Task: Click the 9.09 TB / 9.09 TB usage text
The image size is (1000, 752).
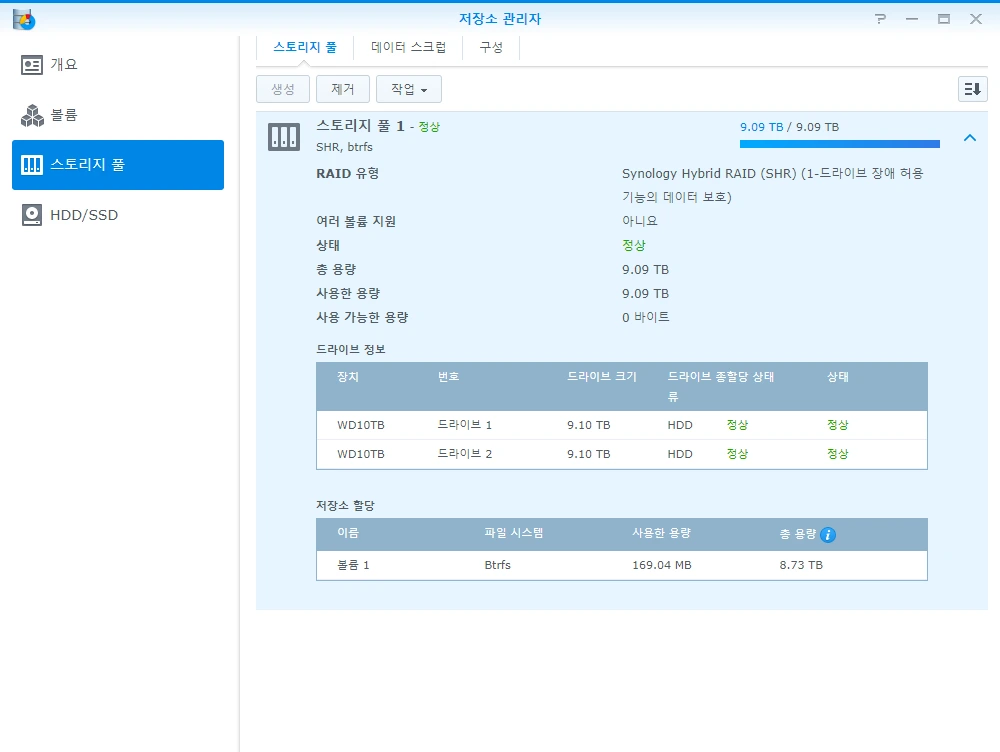Action: (x=789, y=127)
